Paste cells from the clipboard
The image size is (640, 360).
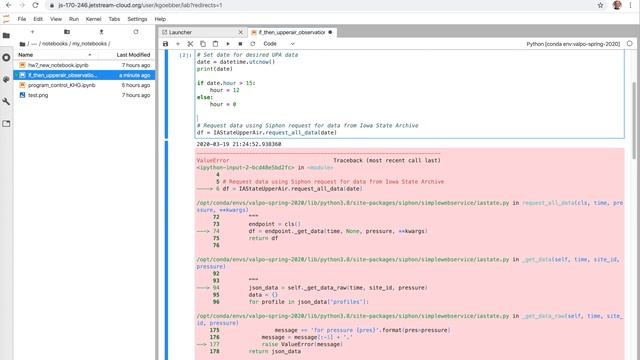pyautogui.click(x=215, y=44)
